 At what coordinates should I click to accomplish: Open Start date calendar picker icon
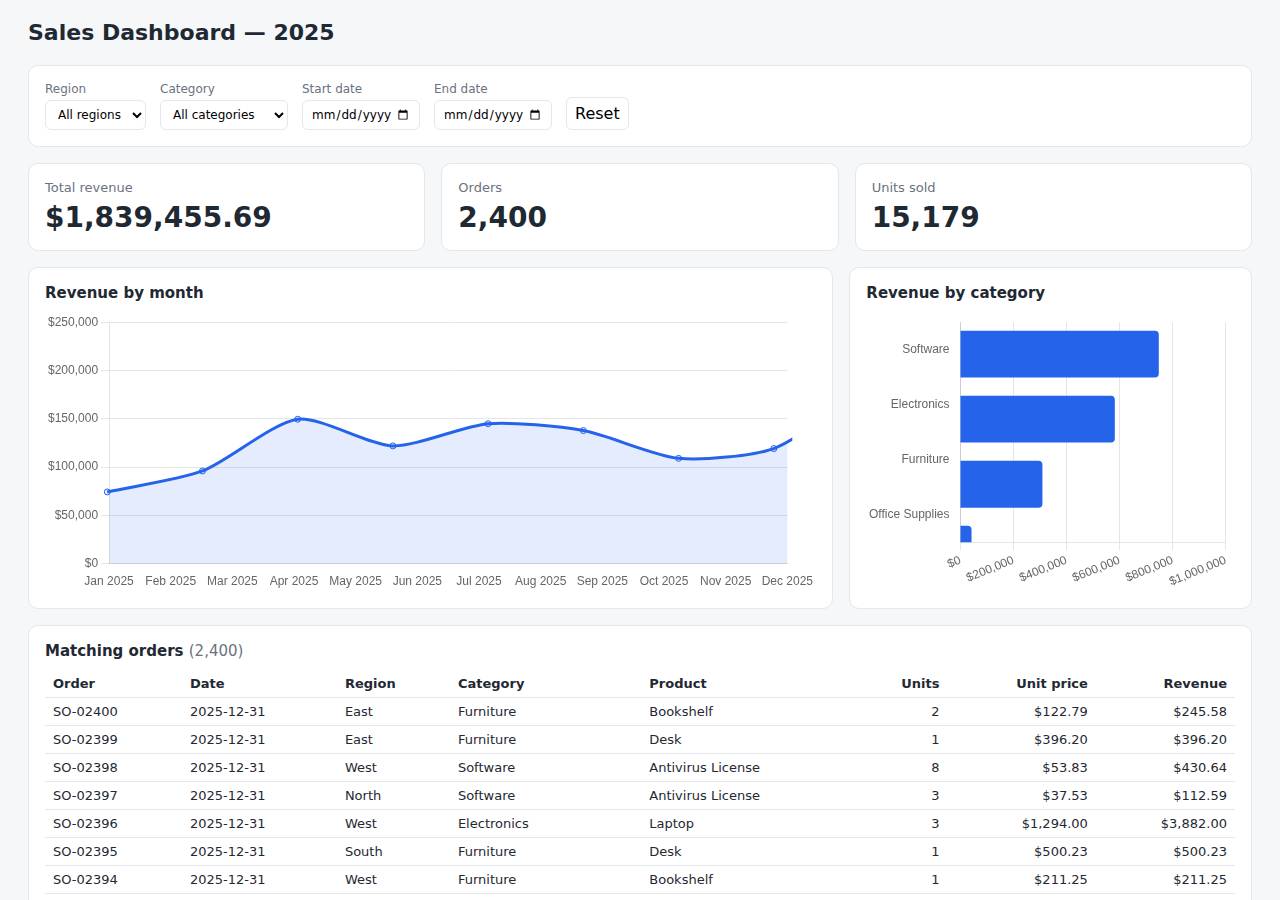[x=403, y=115]
